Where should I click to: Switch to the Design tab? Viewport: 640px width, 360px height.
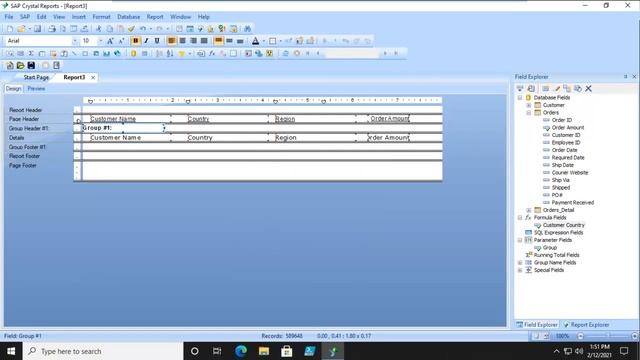[x=13, y=89]
